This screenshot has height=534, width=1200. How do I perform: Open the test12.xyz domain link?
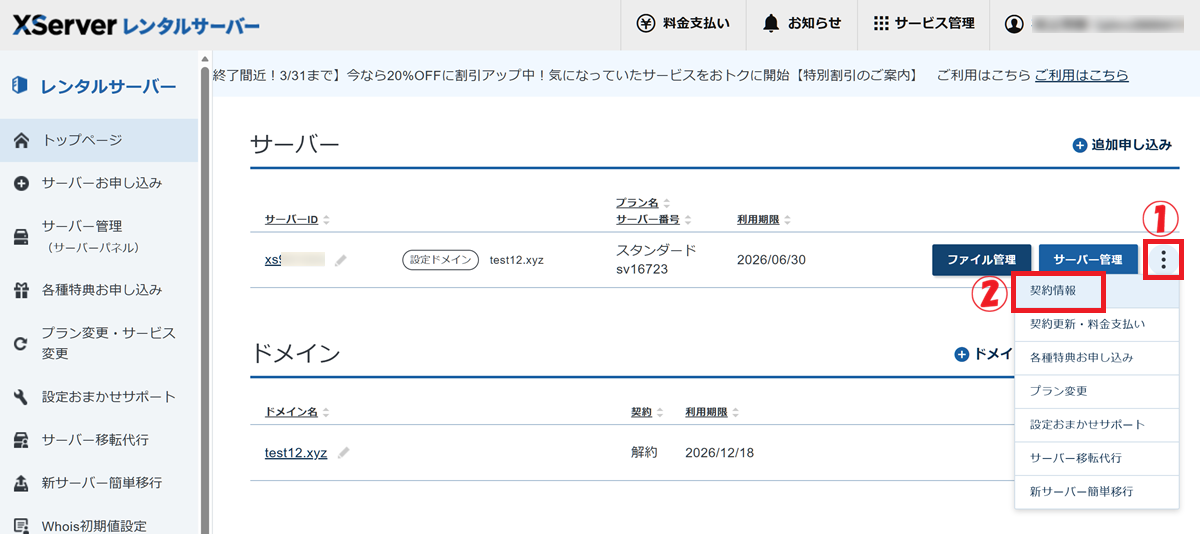pyautogui.click(x=295, y=453)
